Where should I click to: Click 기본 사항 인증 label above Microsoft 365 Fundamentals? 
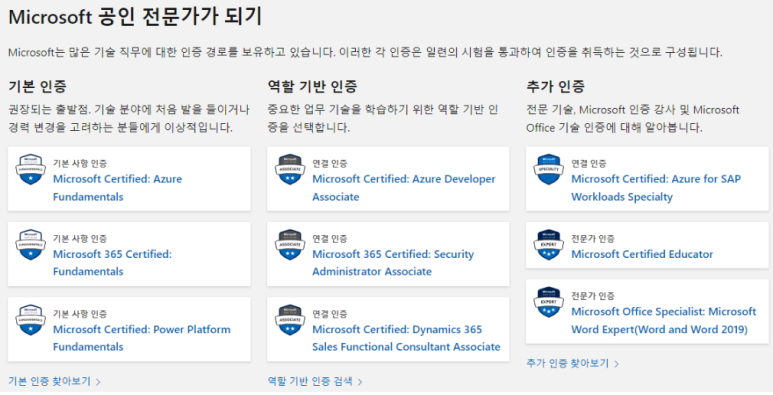(80, 239)
